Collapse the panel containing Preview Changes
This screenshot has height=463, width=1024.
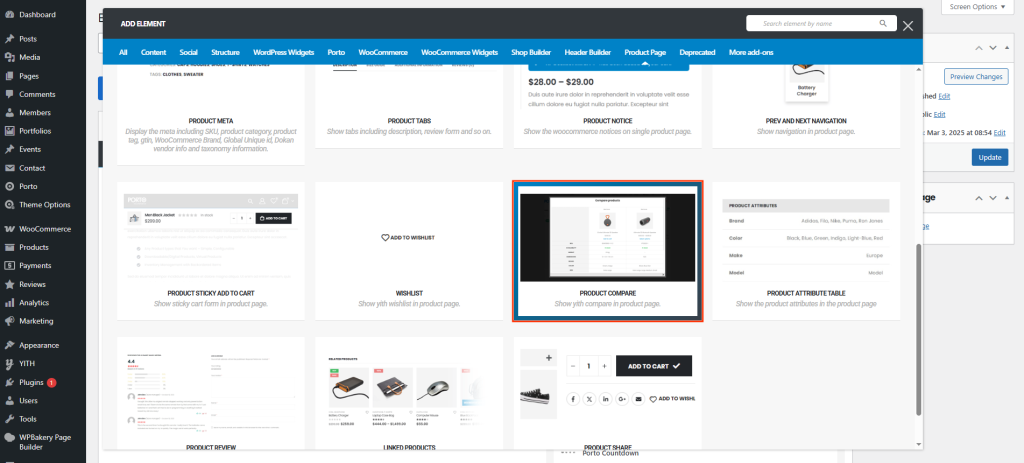tap(1008, 47)
